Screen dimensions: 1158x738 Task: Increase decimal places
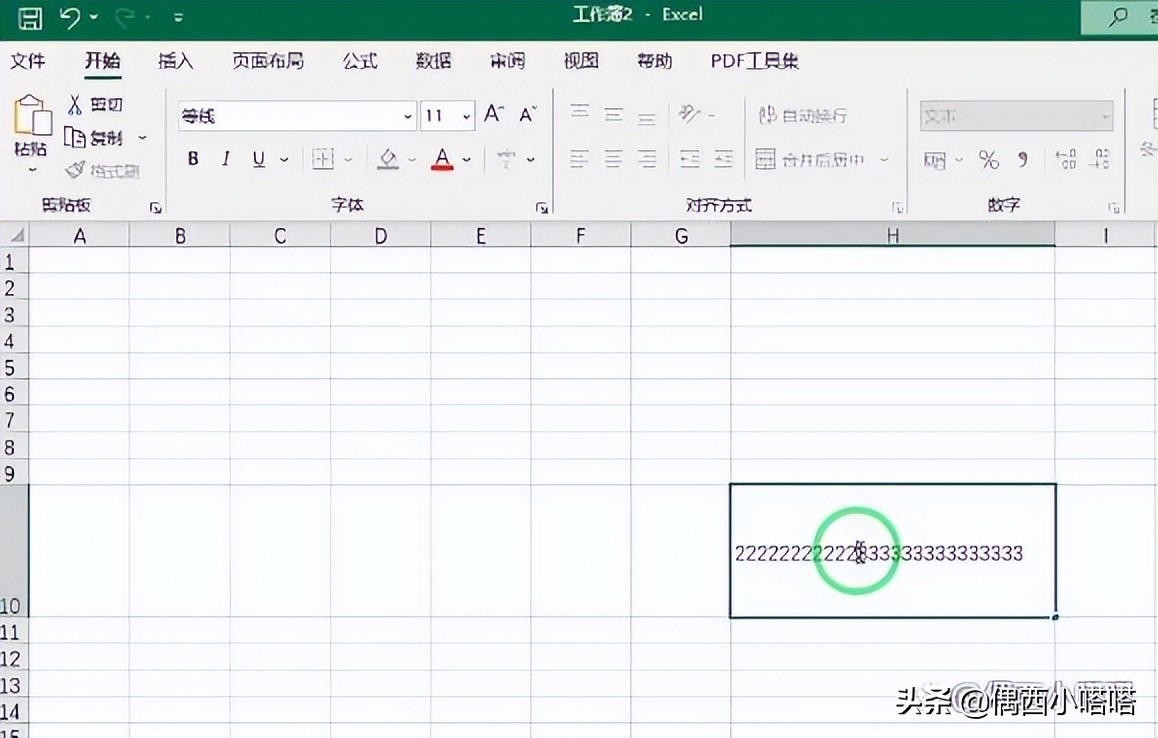1065,158
